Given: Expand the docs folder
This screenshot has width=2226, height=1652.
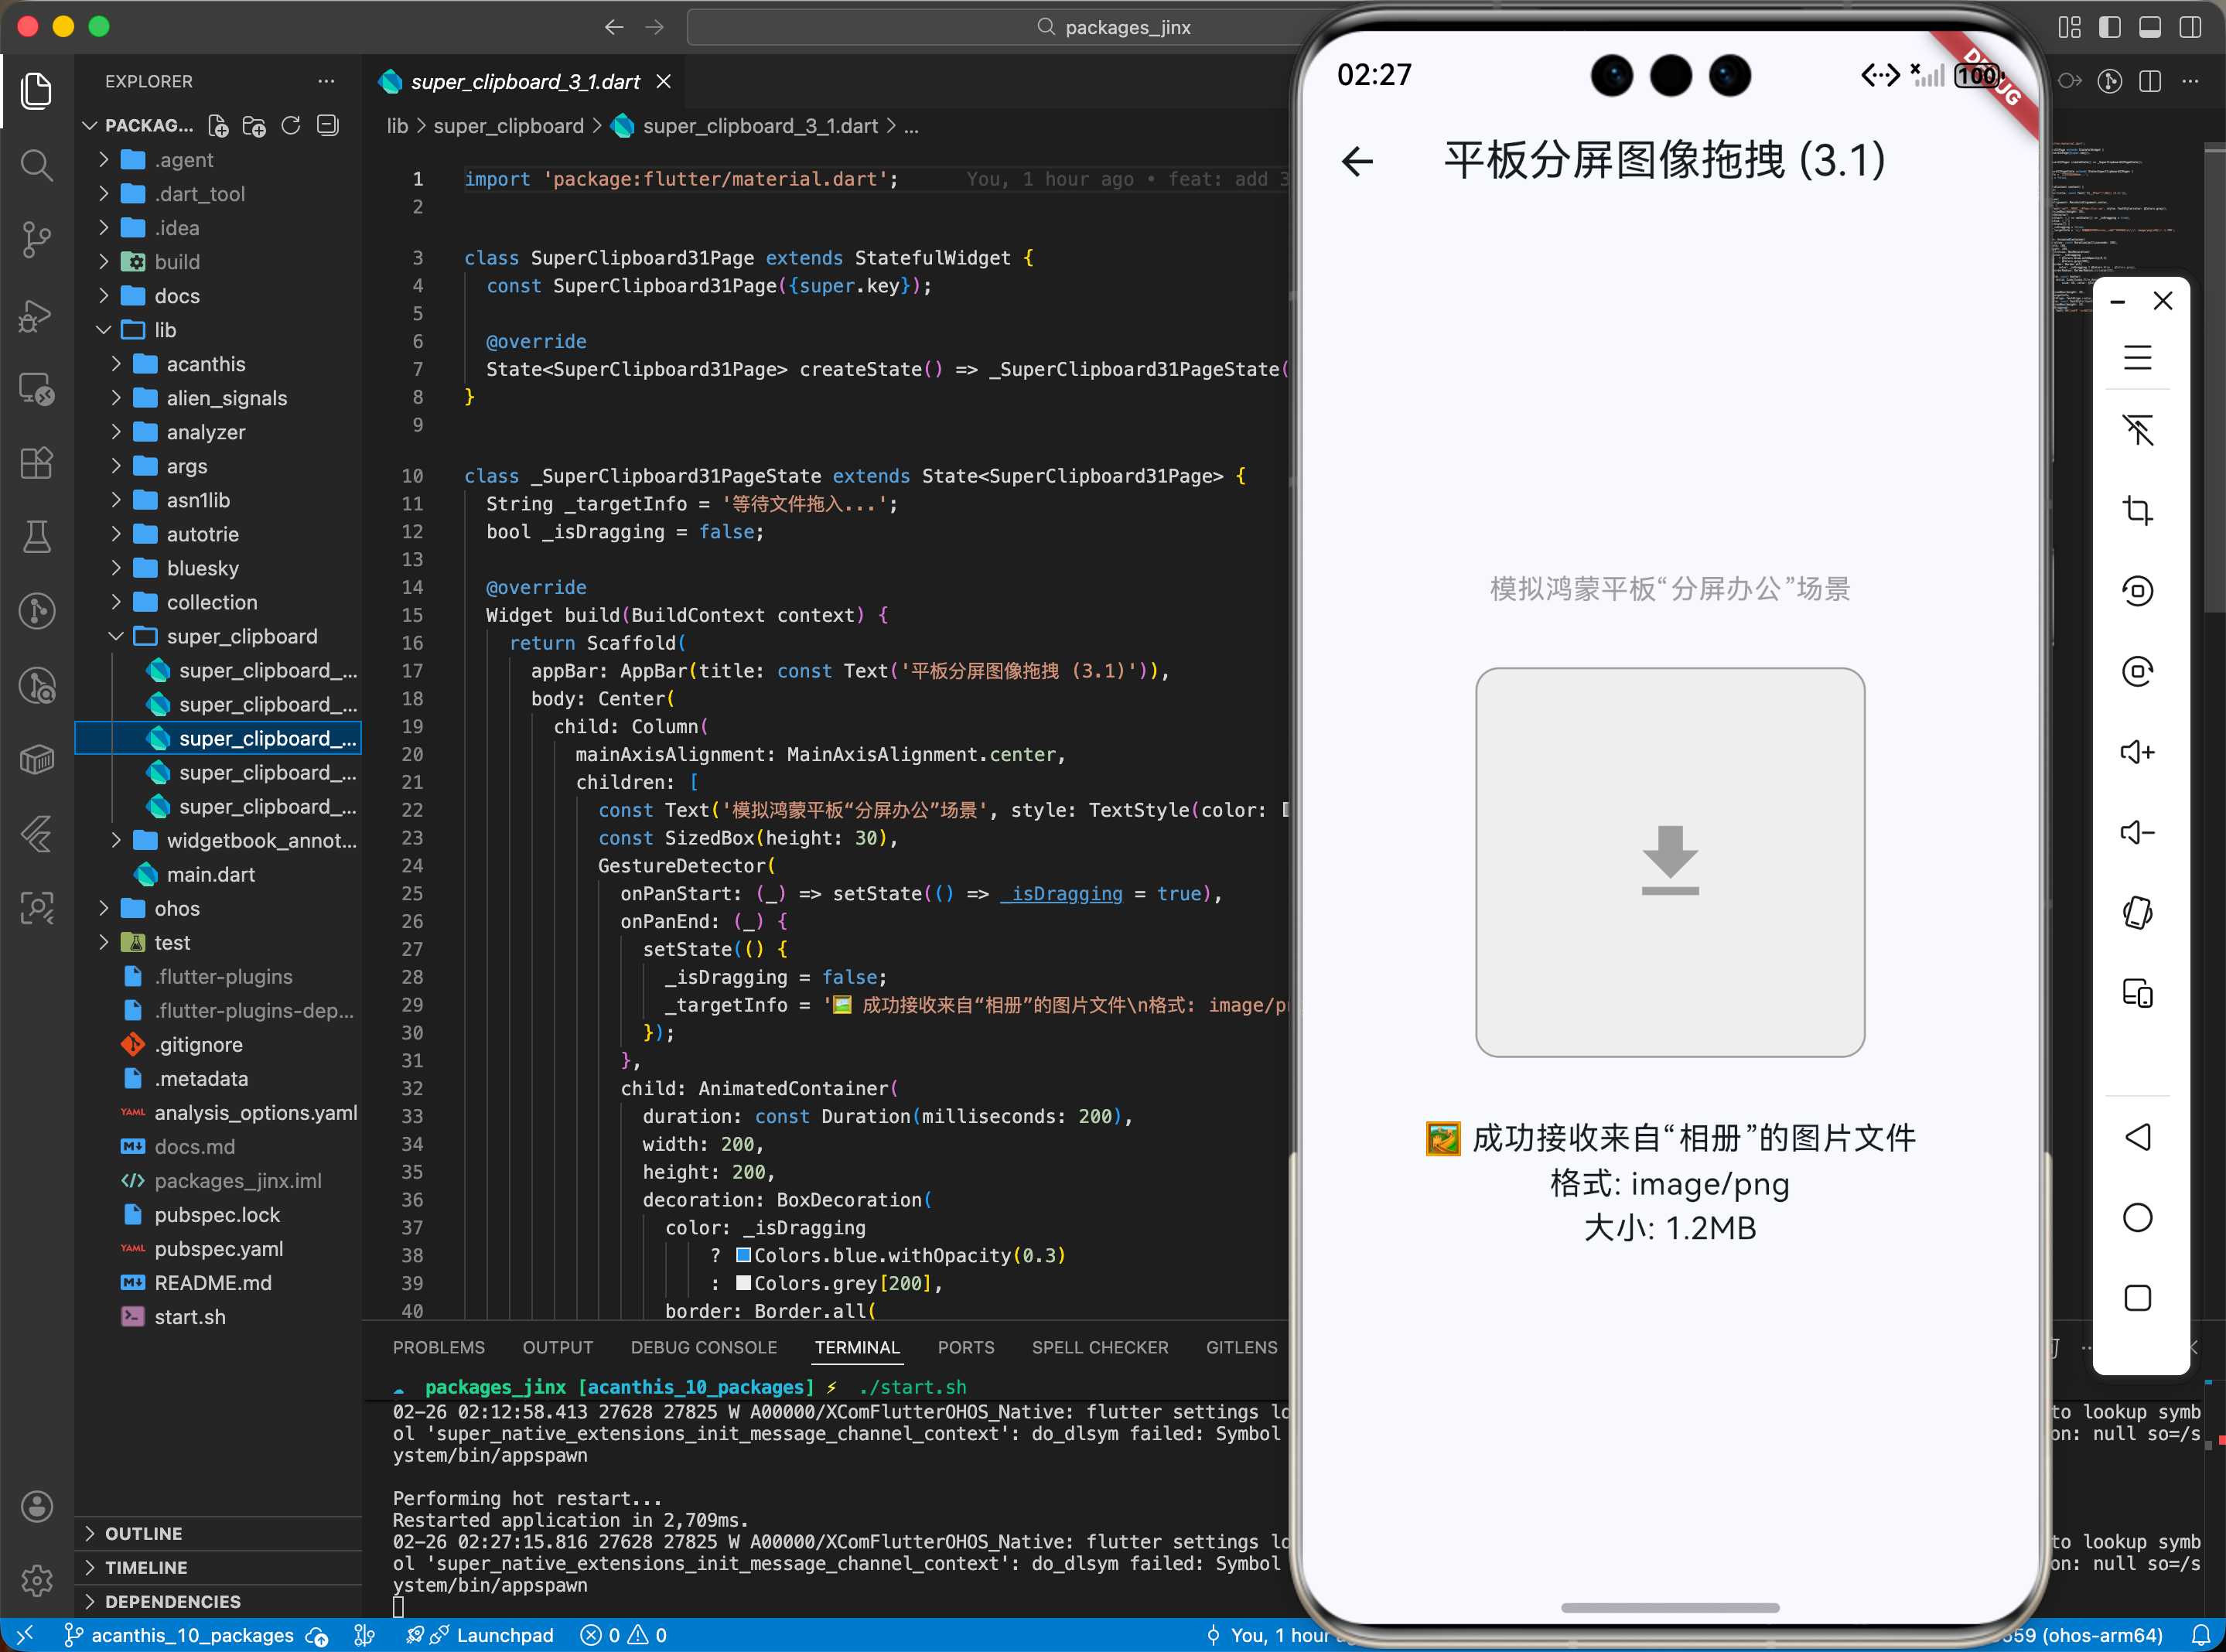Looking at the screenshot, I should tap(177, 296).
